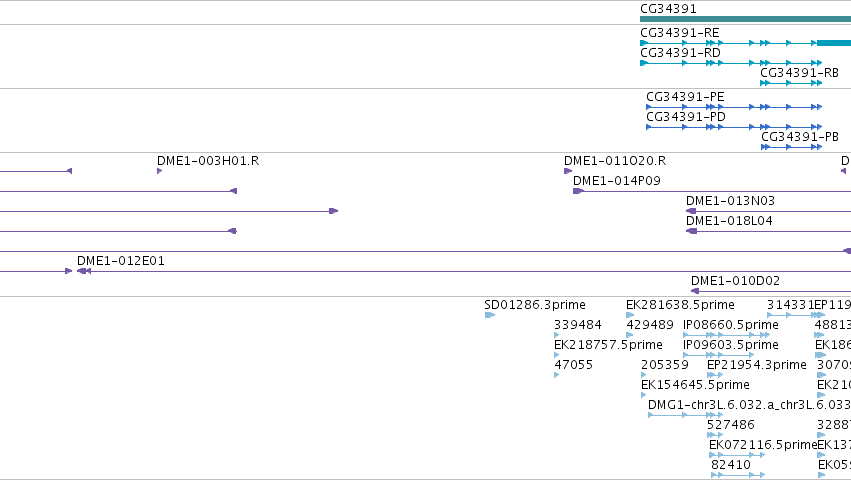This screenshot has width=851, height=480.
Task: Click the CG34391-RB transcript label
Action: coord(799,73)
